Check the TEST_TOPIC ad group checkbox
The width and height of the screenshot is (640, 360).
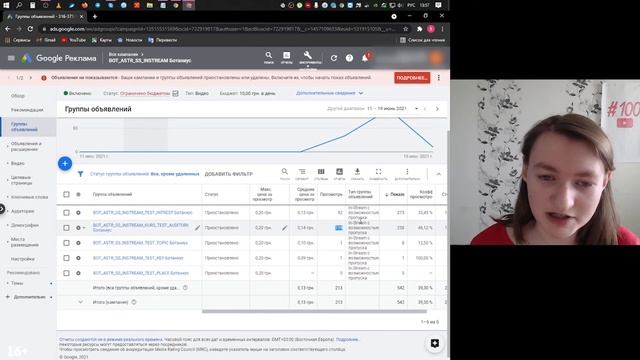click(x=66, y=243)
